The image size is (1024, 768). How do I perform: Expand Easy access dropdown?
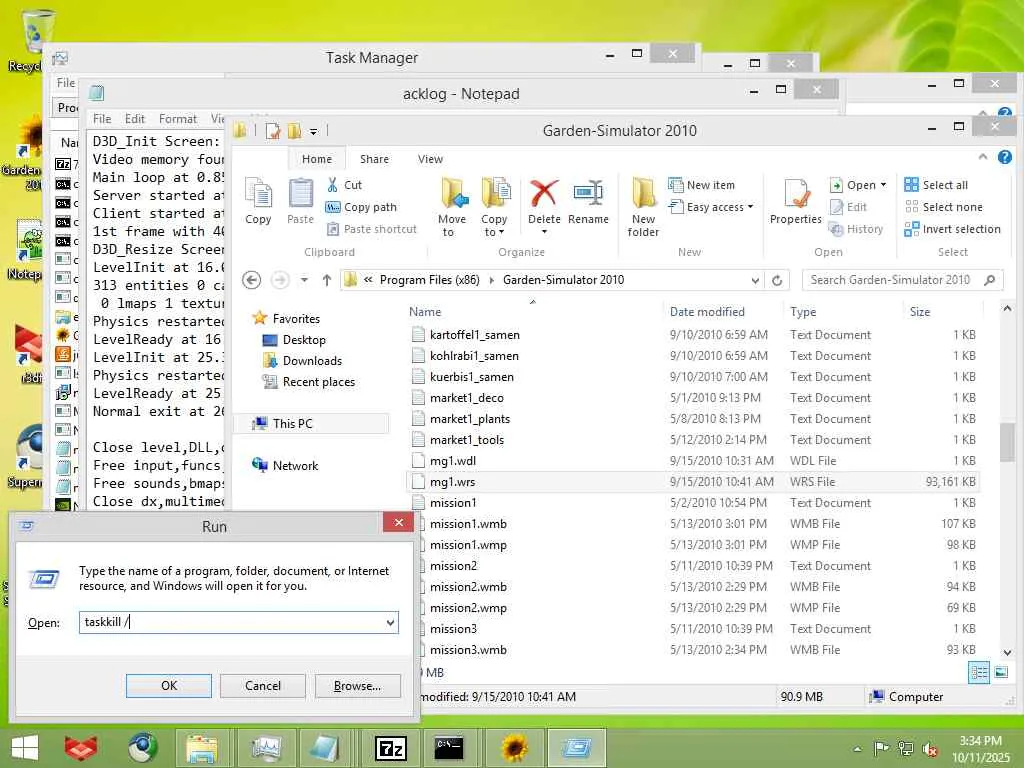[x=750, y=207]
